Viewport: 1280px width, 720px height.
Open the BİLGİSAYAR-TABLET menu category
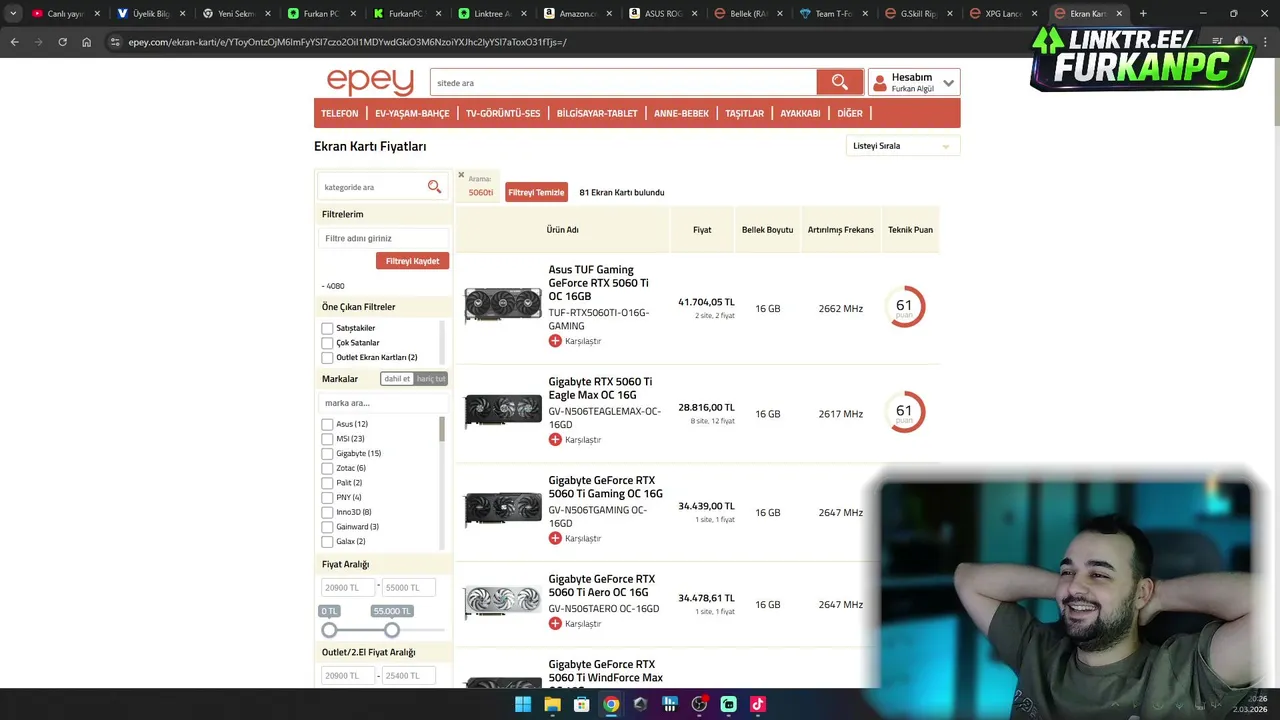tap(597, 113)
